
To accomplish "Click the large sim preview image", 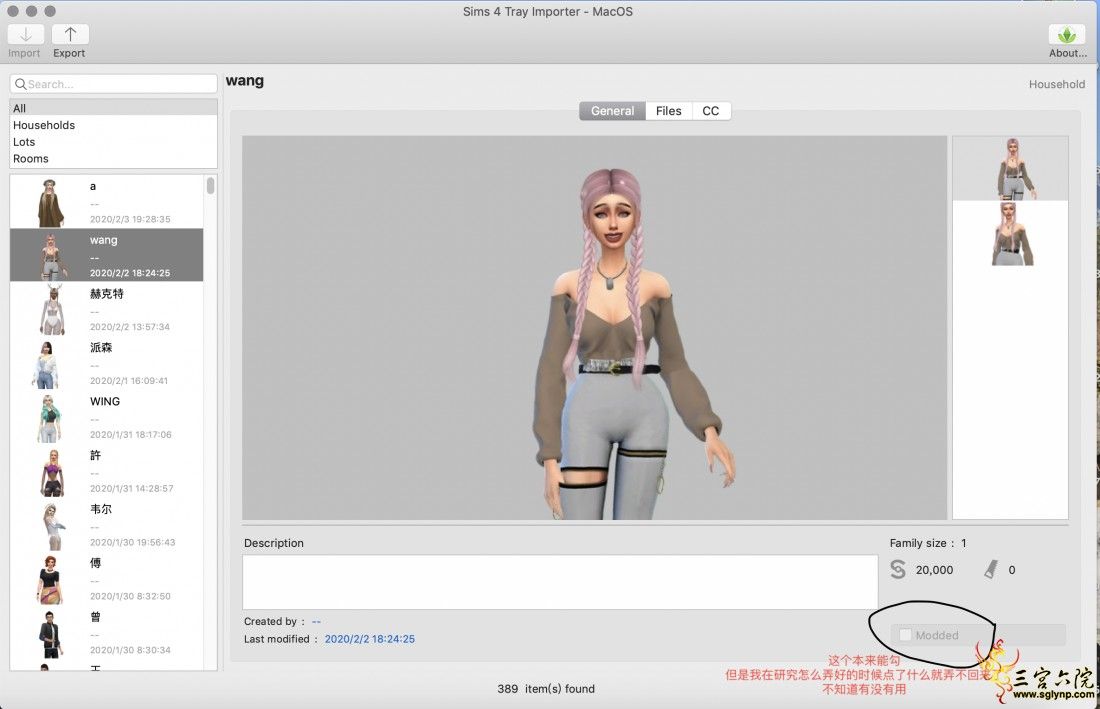I will [594, 328].
